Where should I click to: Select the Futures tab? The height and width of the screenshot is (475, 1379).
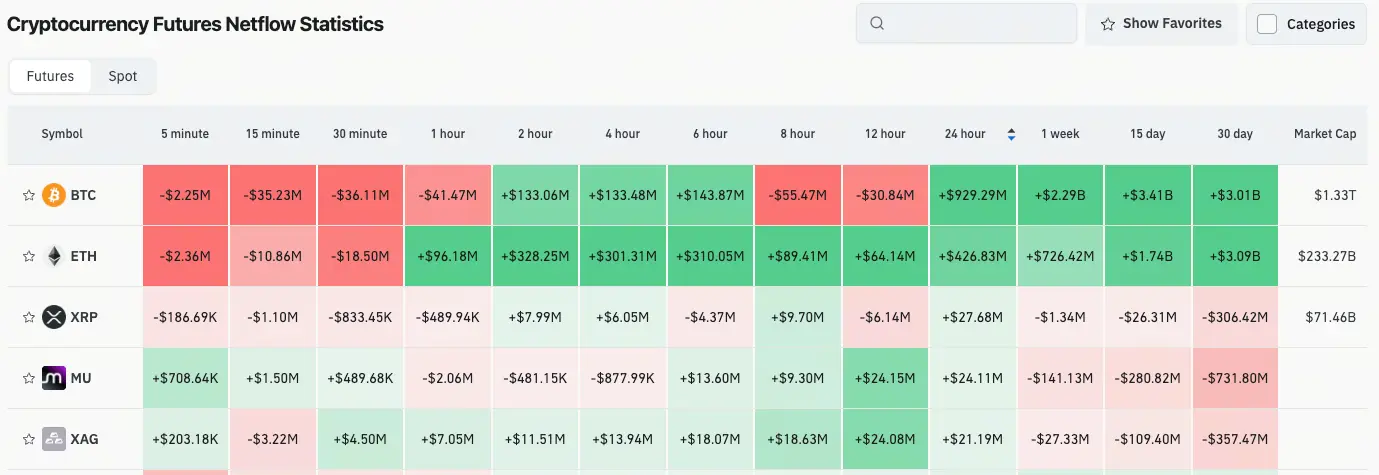50,76
